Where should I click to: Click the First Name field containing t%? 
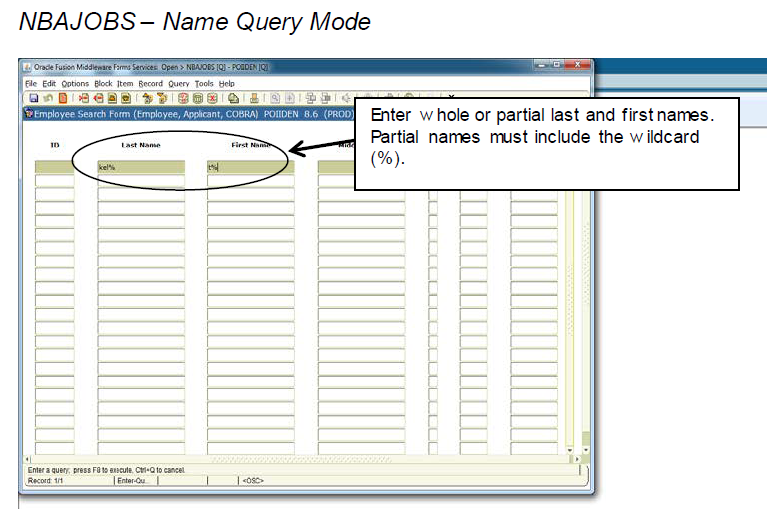click(250, 167)
